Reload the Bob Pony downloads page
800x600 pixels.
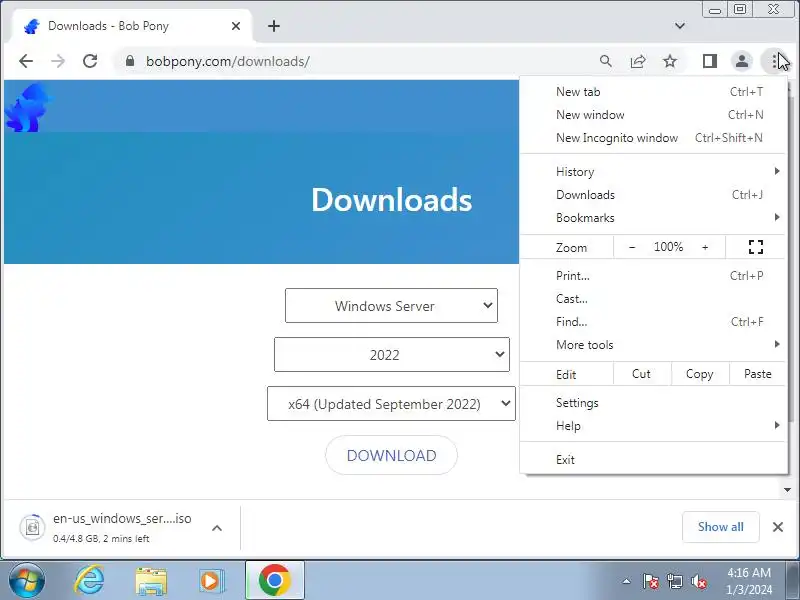click(x=90, y=61)
